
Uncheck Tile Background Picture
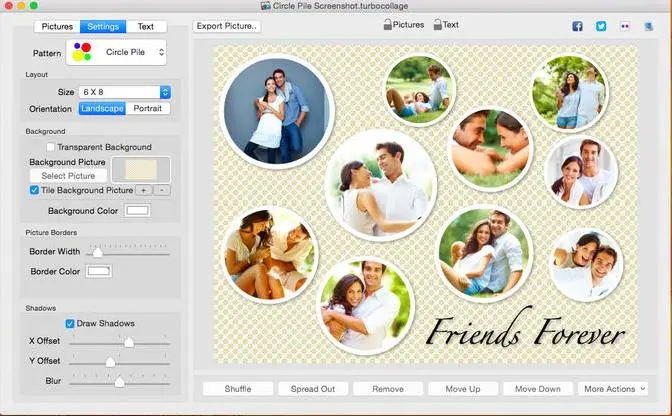coord(35,190)
